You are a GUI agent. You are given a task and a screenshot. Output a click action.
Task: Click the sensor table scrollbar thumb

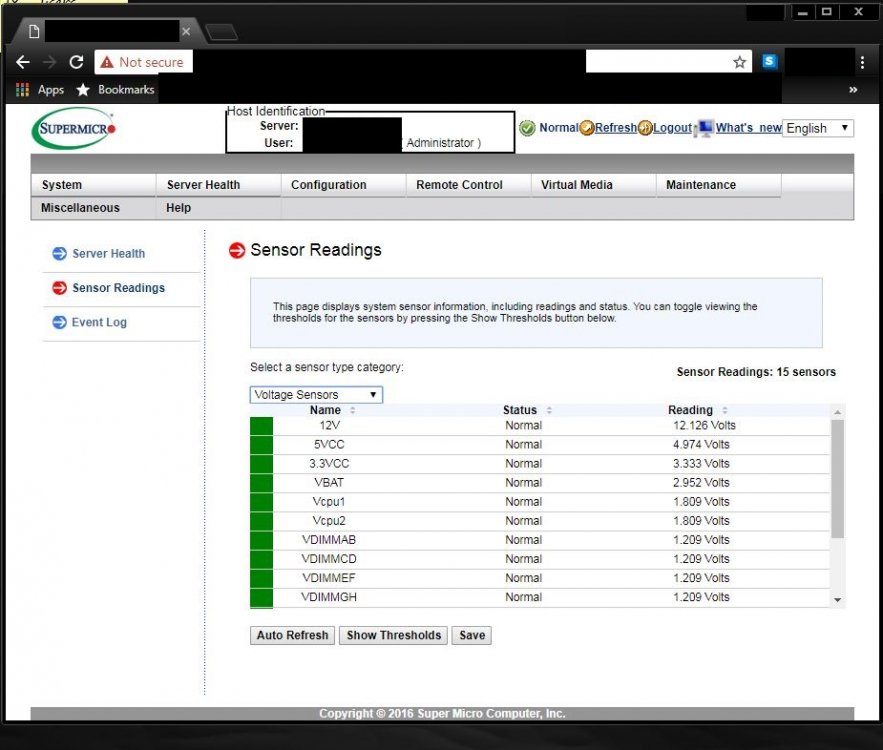point(837,479)
